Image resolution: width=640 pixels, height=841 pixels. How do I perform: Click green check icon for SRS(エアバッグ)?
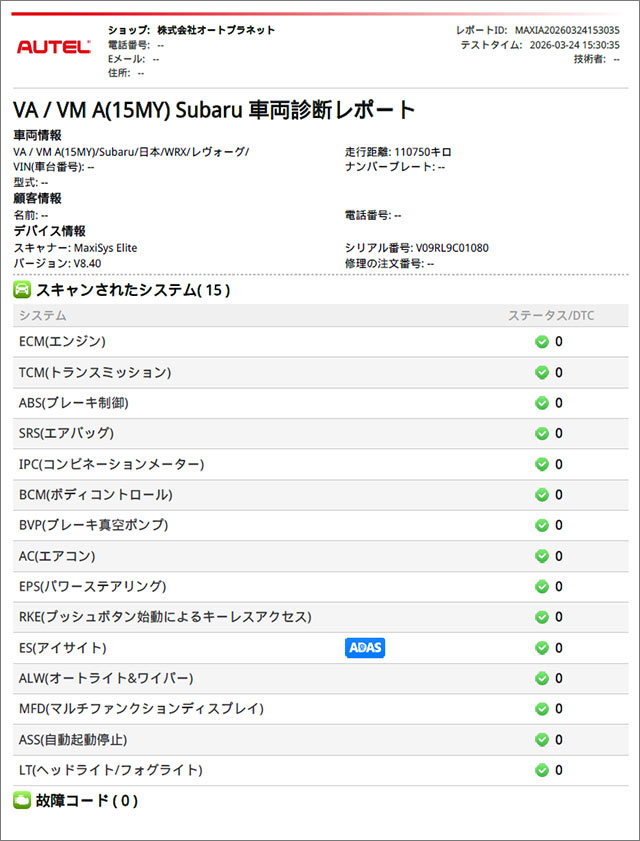click(x=542, y=433)
